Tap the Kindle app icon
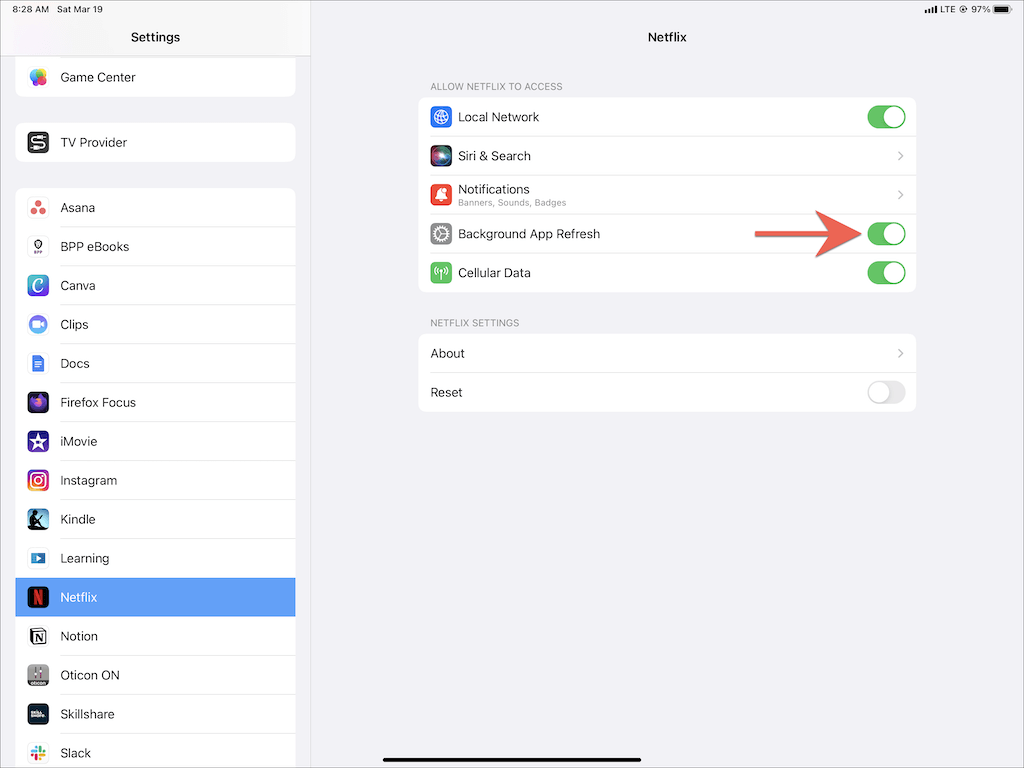The image size is (1024, 768). click(38, 519)
